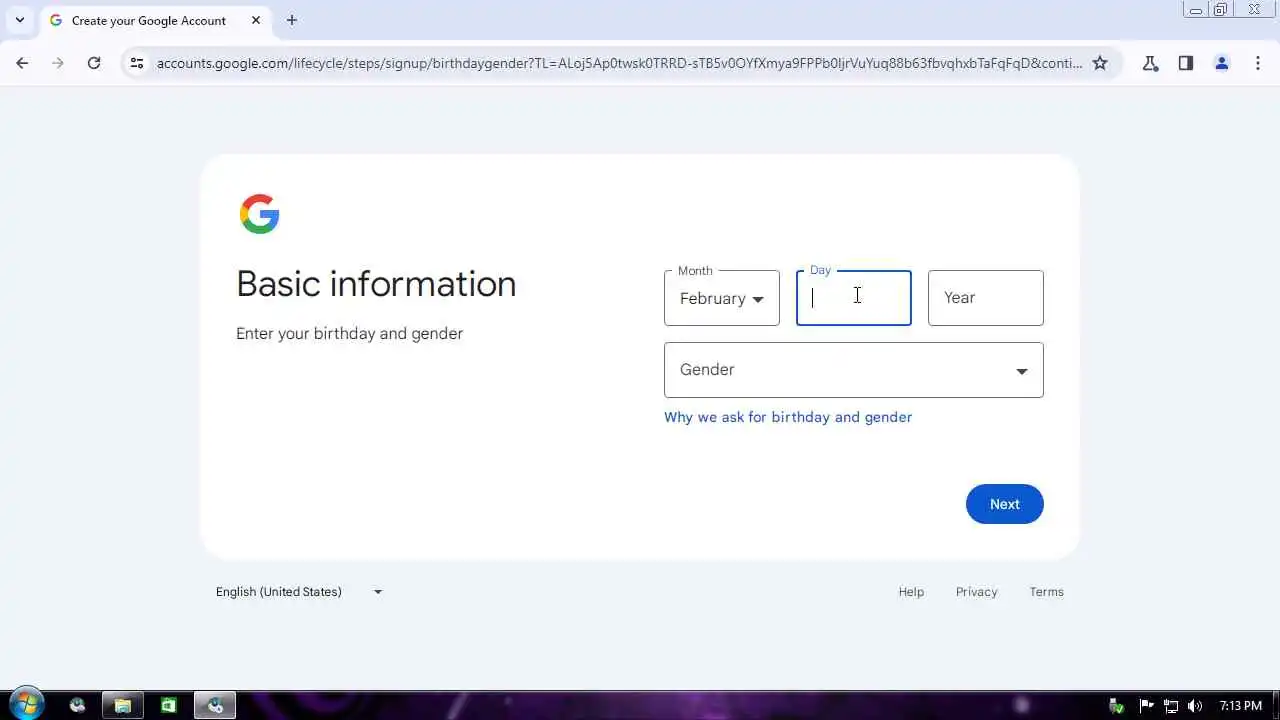Open Chrome Labs flask icon
The height and width of the screenshot is (720, 1280).
pos(1150,63)
